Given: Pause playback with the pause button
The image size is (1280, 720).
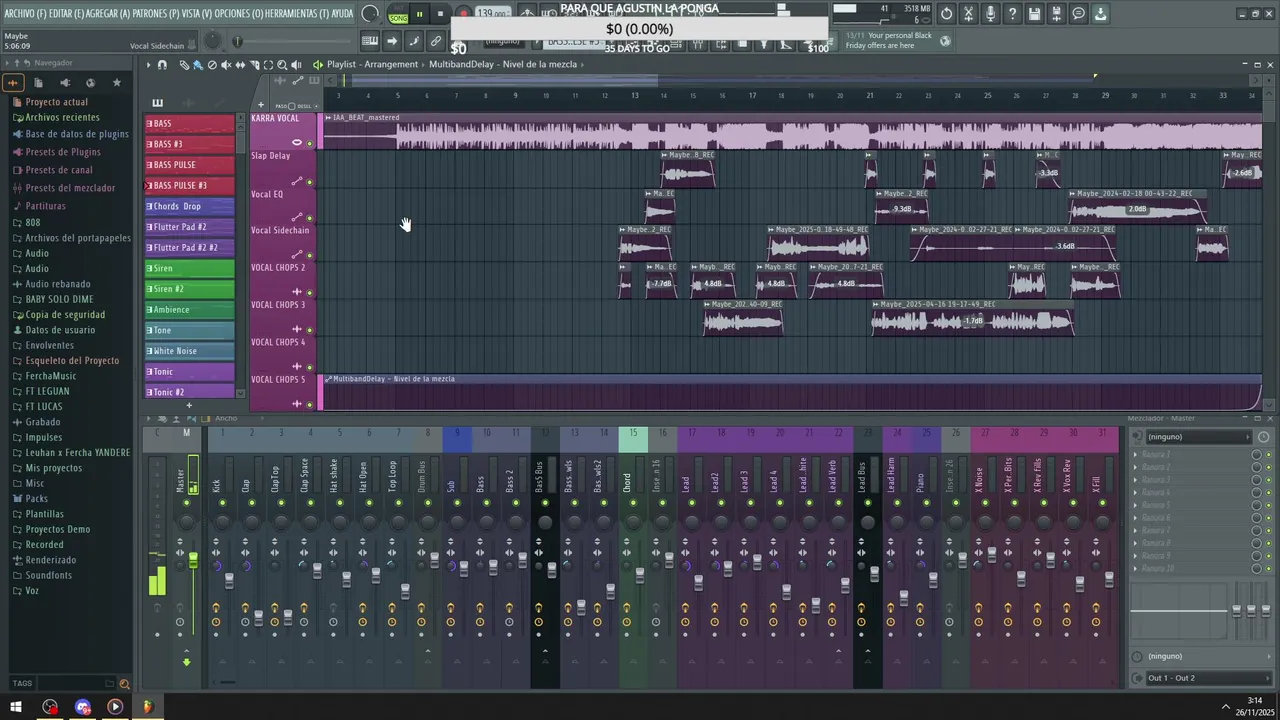Looking at the screenshot, I should click(x=419, y=14).
